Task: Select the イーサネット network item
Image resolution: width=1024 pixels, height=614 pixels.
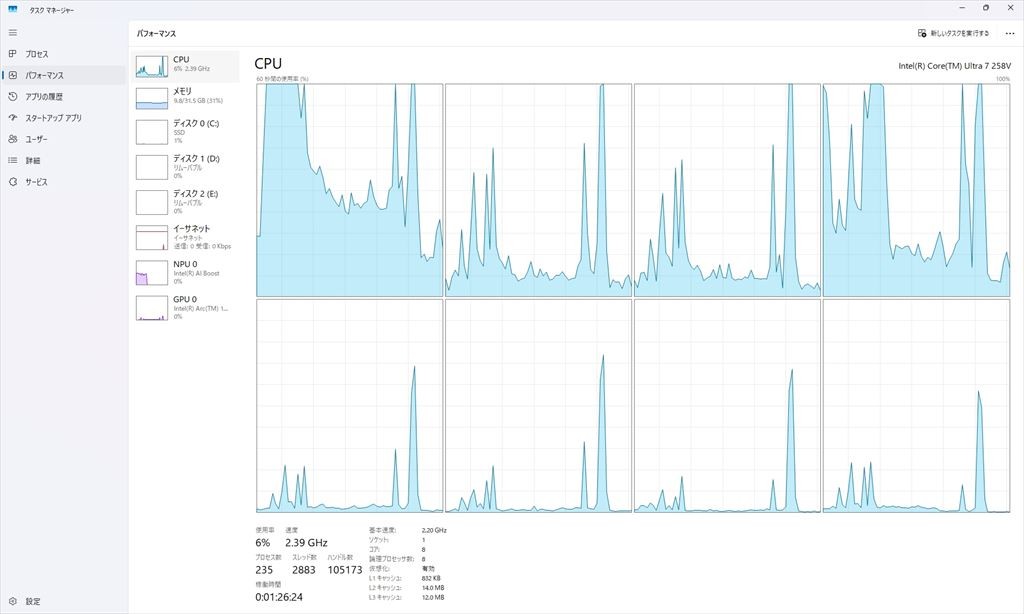Action: click(x=185, y=238)
